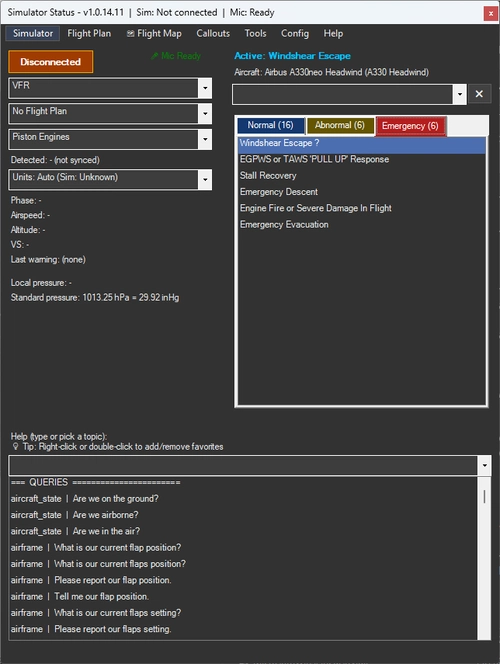Open the Flight Plan menu
The height and width of the screenshot is (664, 500).
point(89,33)
